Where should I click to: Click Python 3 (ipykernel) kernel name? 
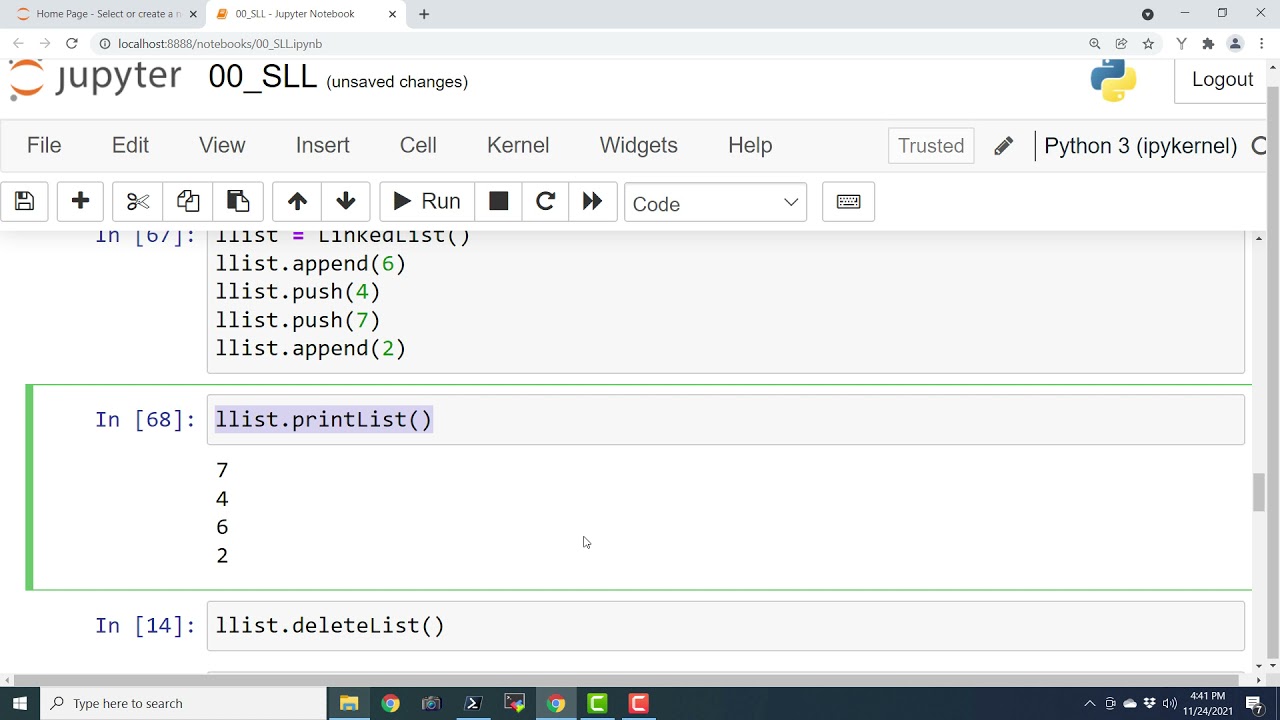click(1140, 146)
